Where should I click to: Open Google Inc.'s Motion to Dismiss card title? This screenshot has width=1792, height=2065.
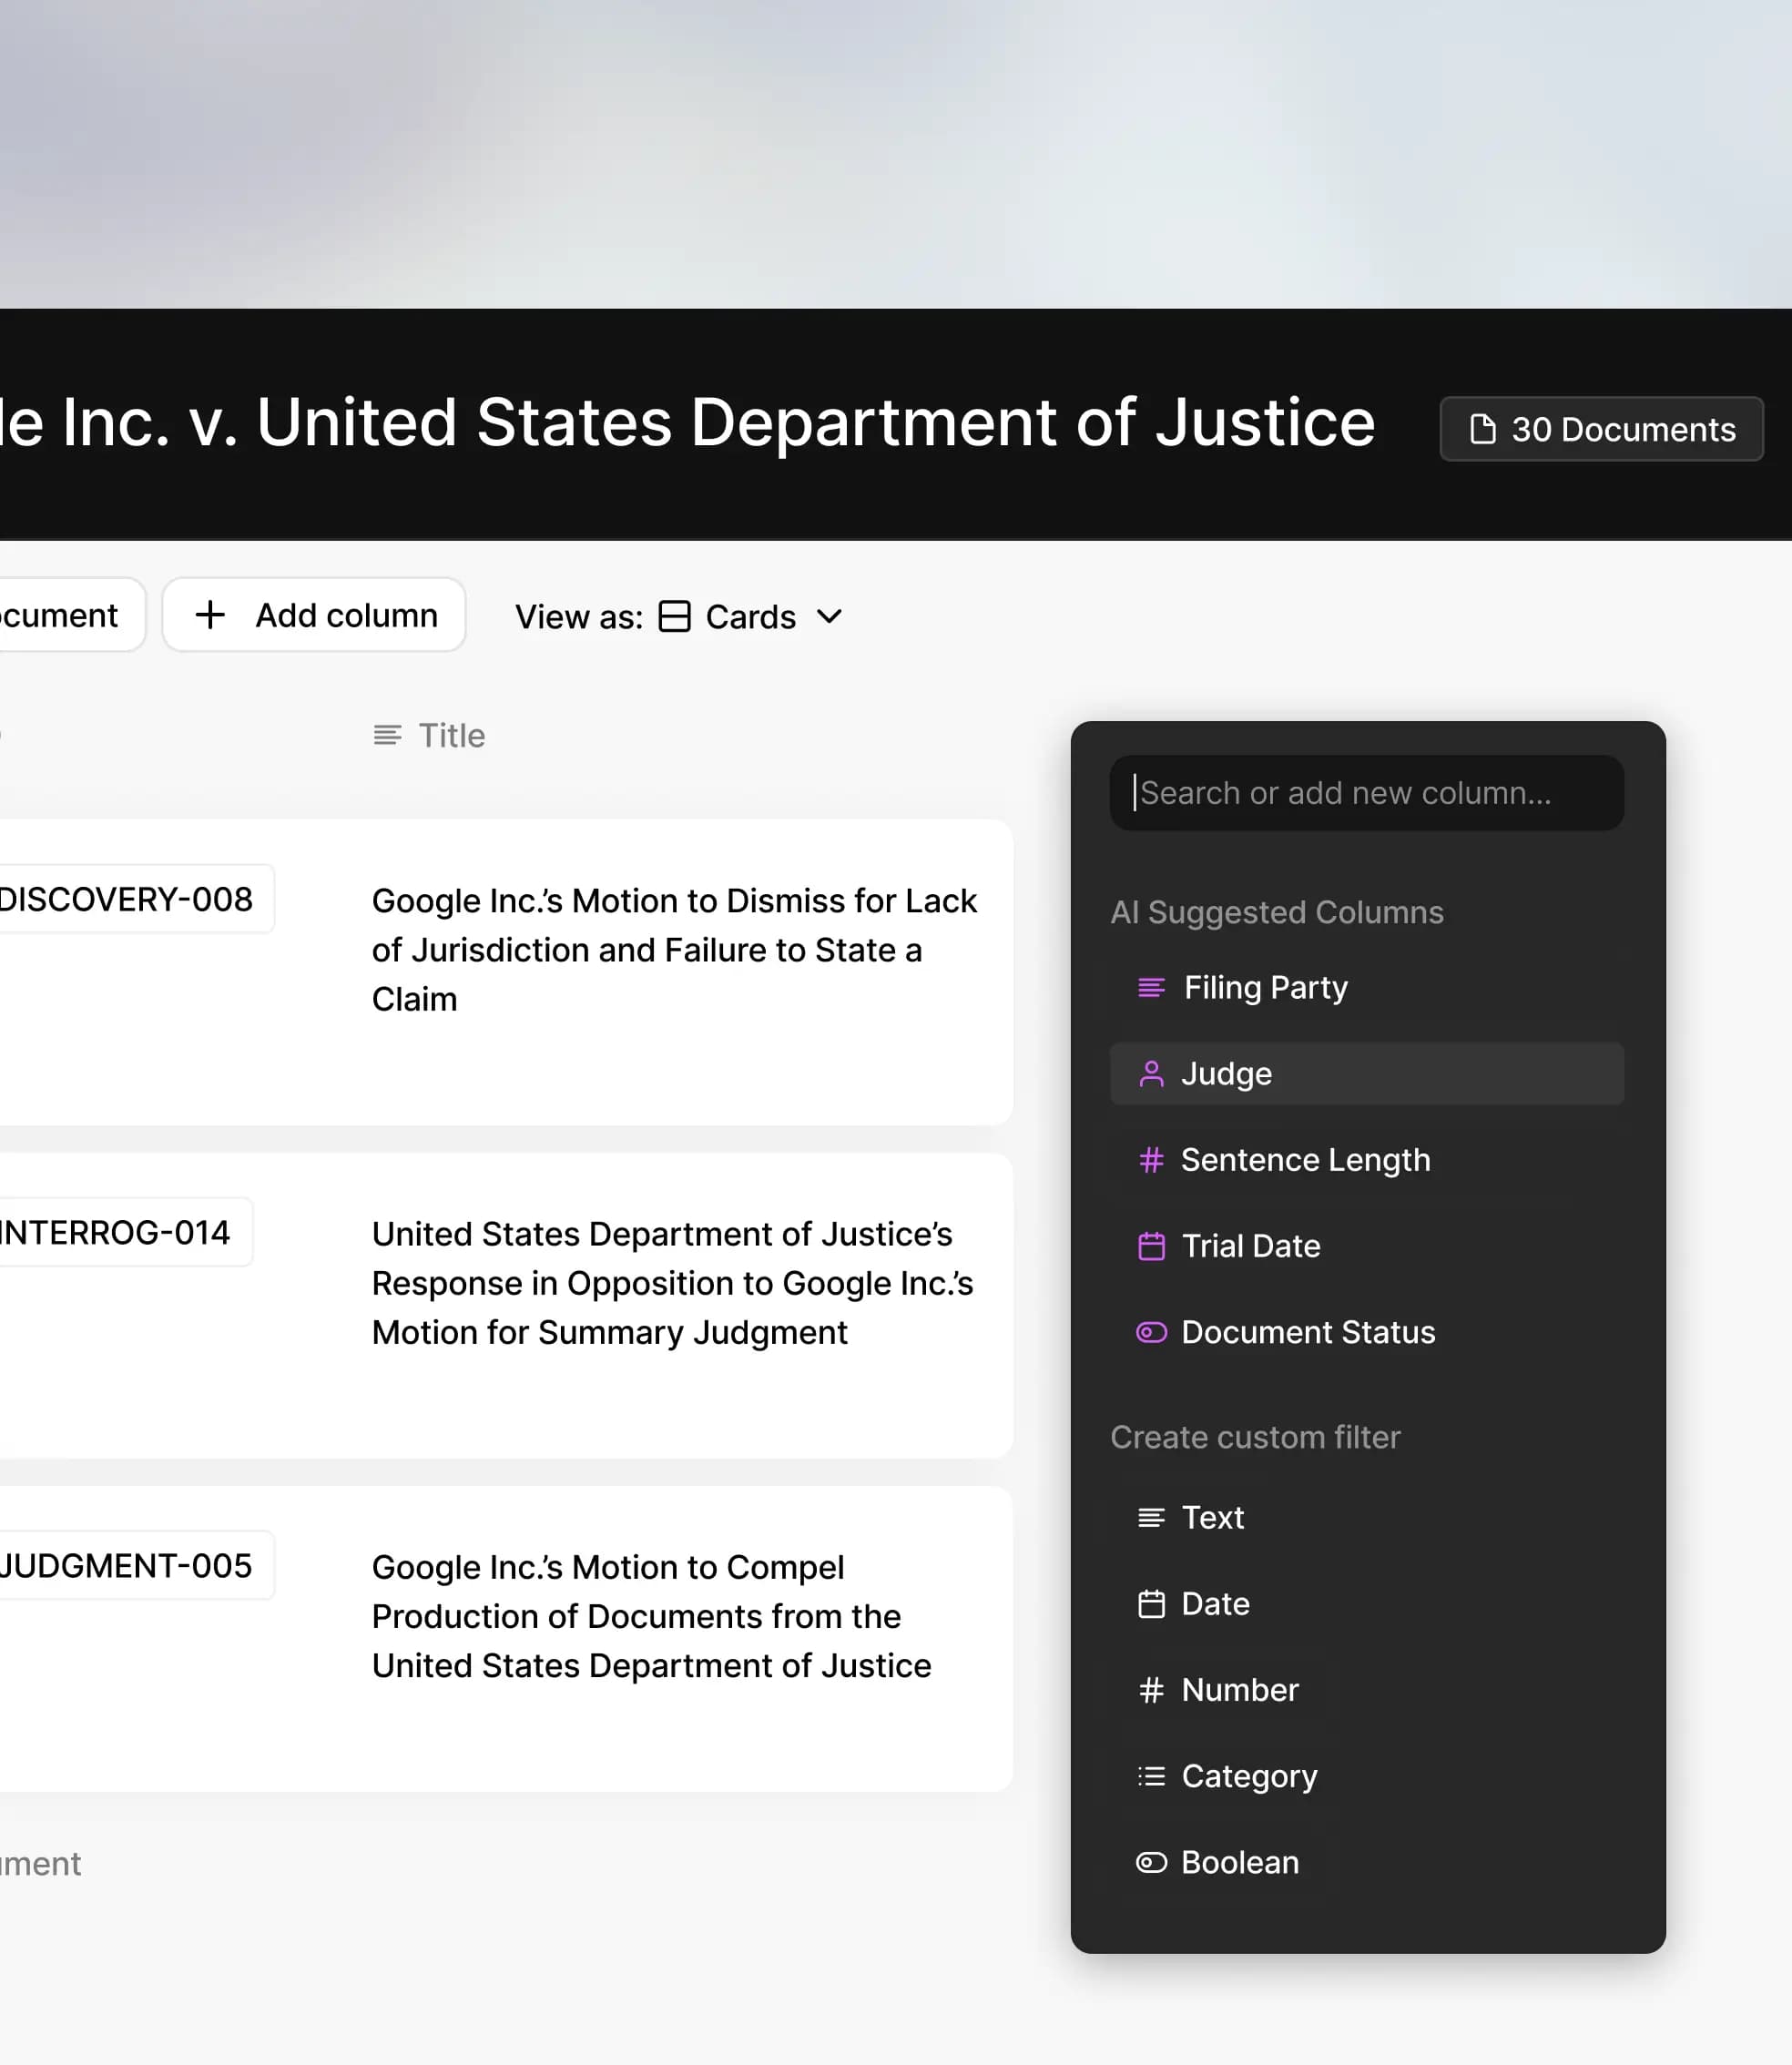tap(674, 950)
